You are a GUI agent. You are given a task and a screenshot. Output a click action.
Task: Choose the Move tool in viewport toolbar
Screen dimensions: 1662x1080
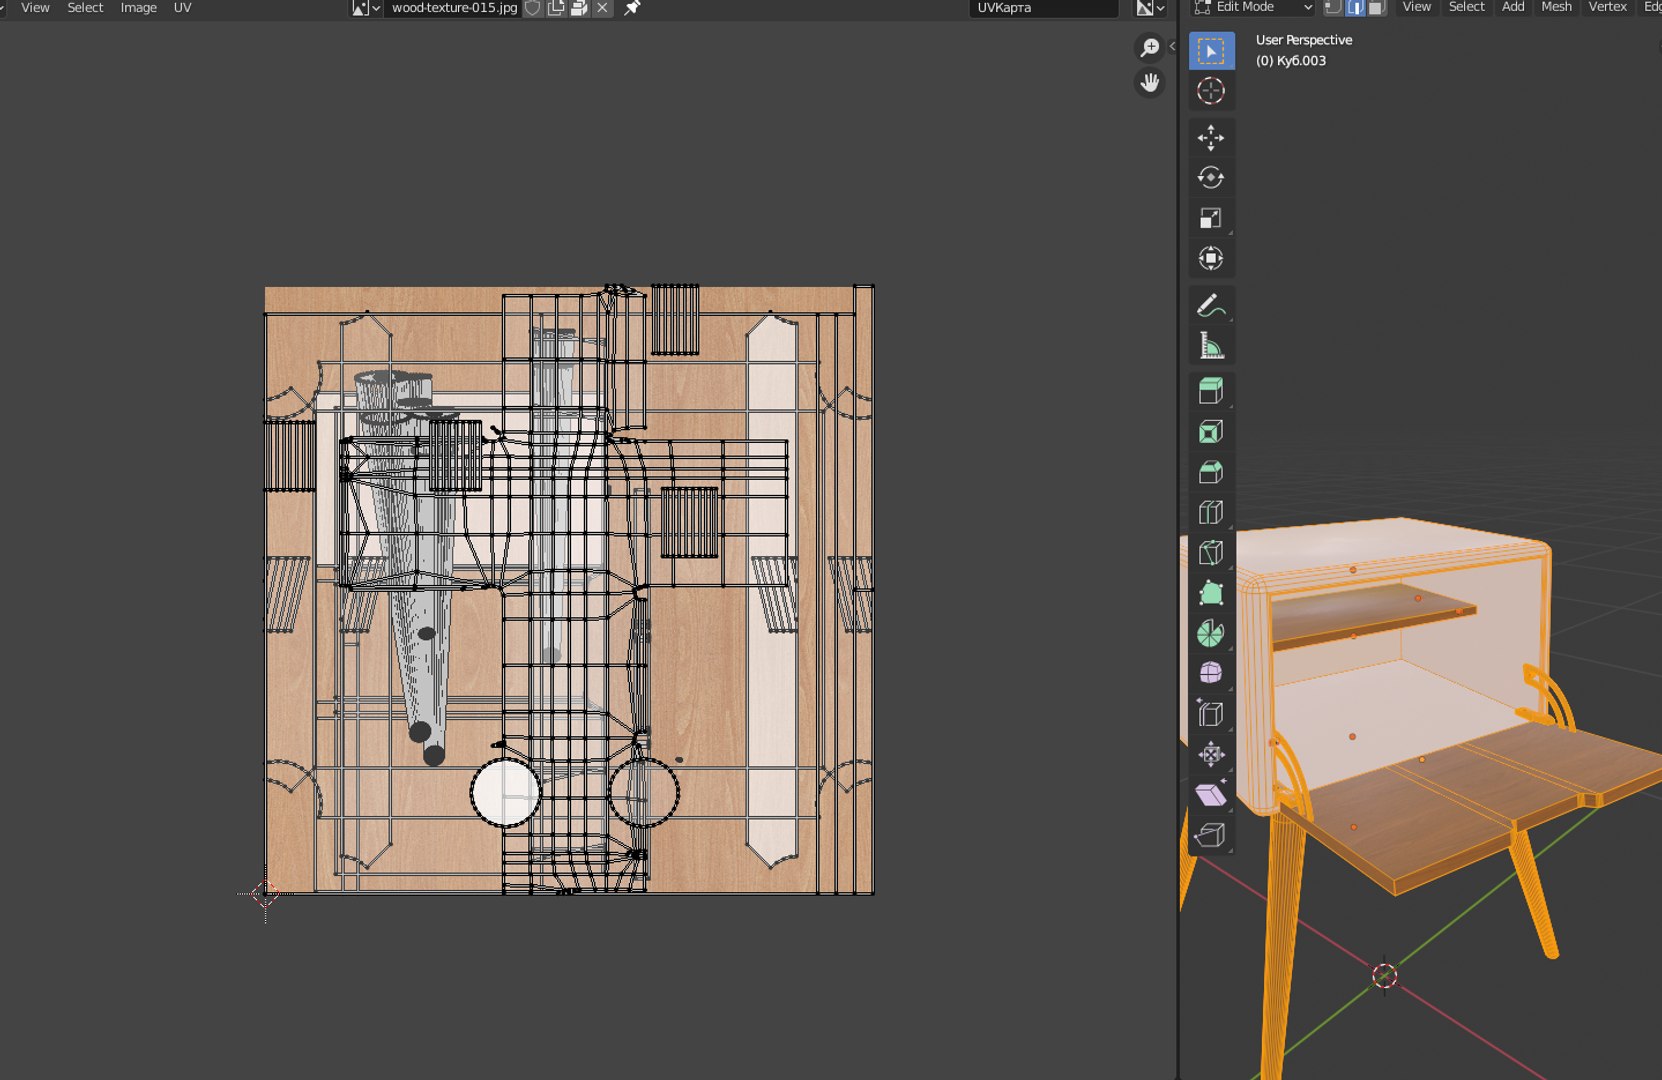[x=1211, y=138]
